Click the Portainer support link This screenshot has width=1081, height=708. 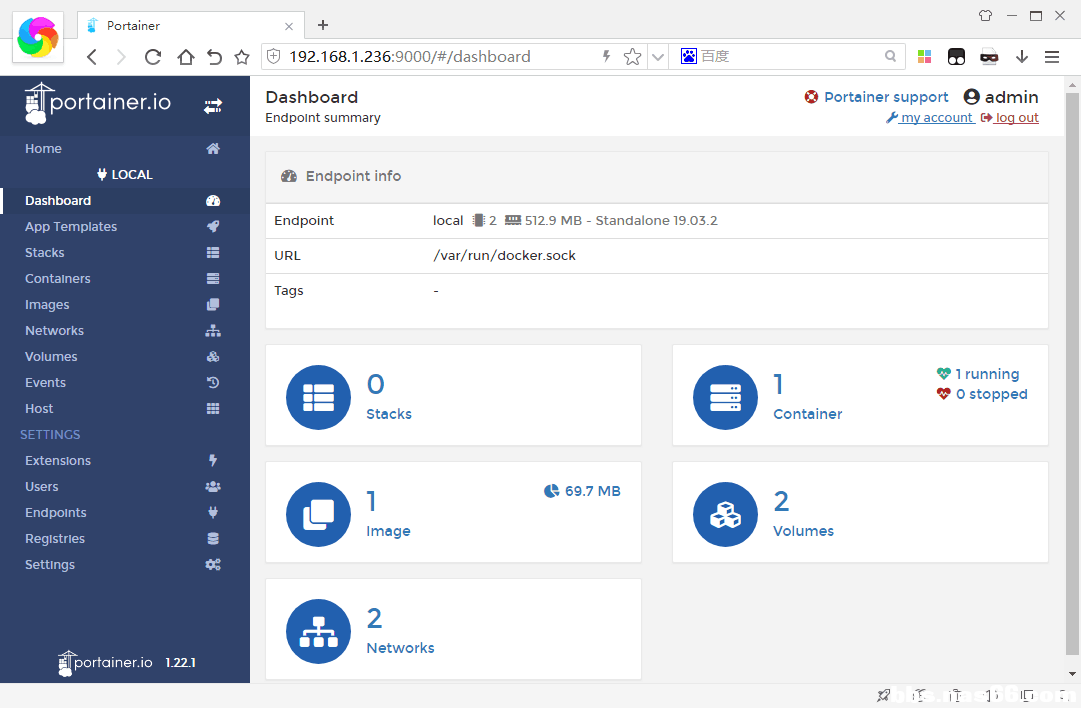885,97
